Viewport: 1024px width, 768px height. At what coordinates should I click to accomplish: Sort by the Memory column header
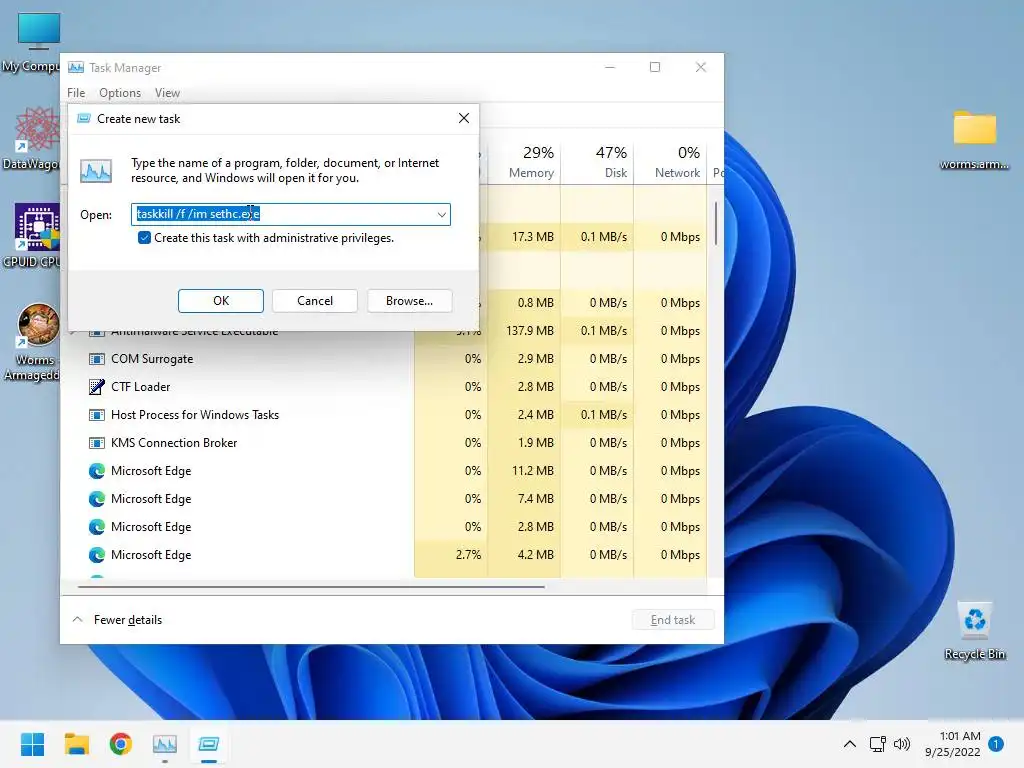[524, 161]
